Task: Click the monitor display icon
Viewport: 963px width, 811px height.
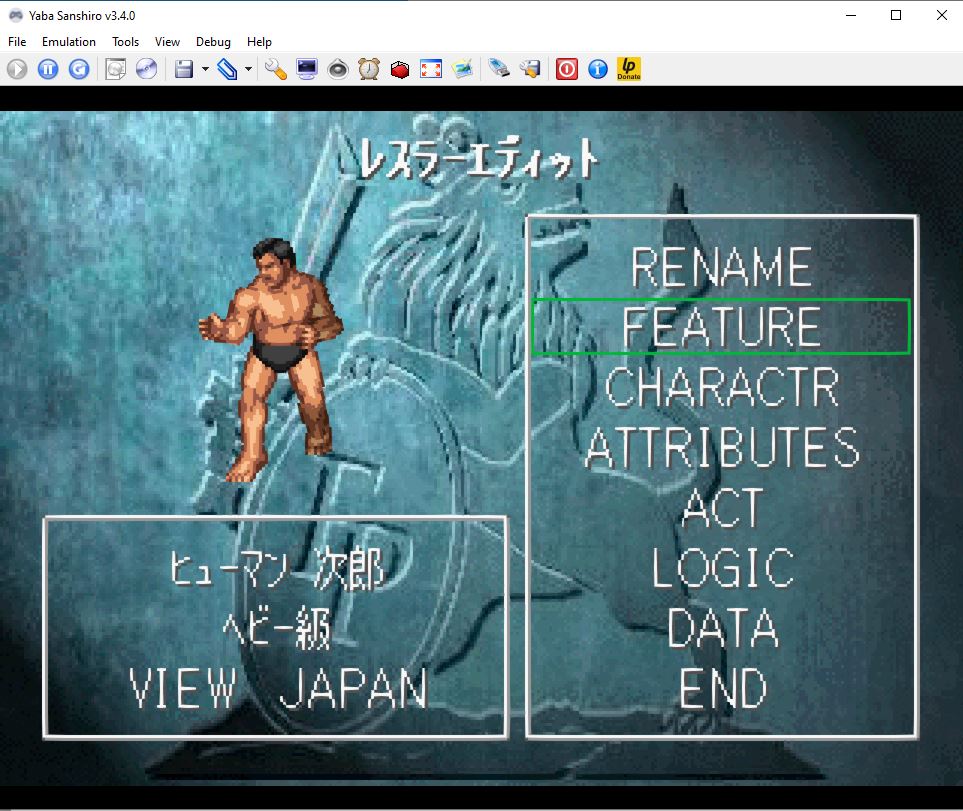Action: pyautogui.click(x=306, y=69)
